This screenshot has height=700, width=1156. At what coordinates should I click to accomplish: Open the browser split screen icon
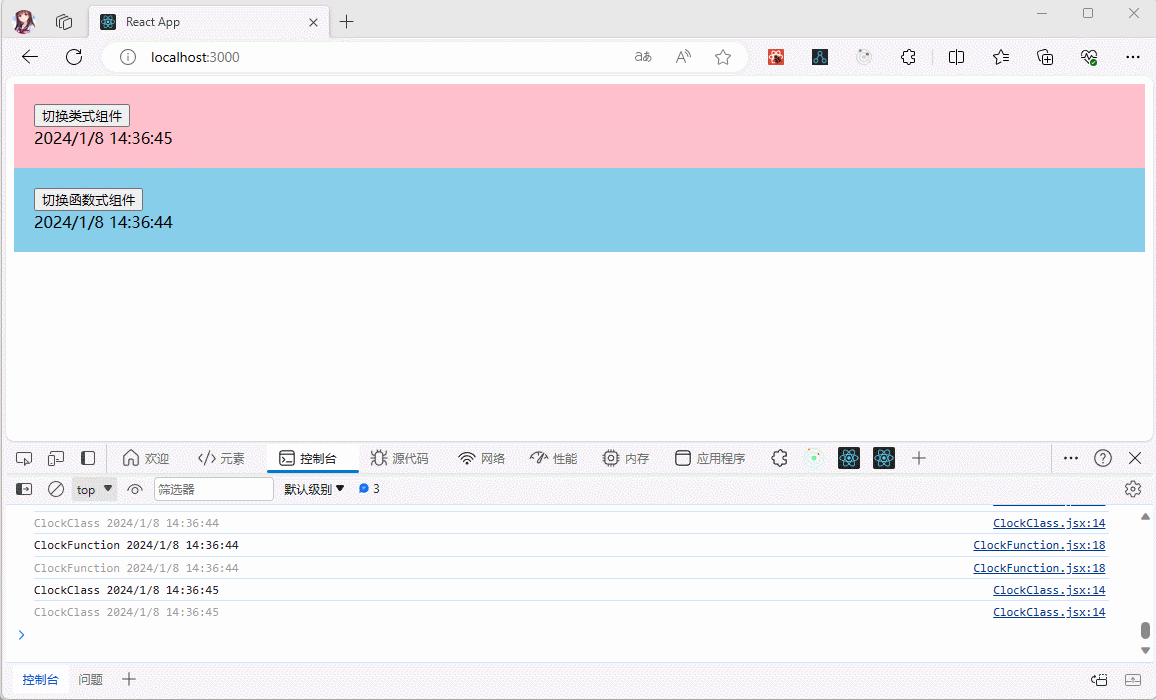click(956, 57)
